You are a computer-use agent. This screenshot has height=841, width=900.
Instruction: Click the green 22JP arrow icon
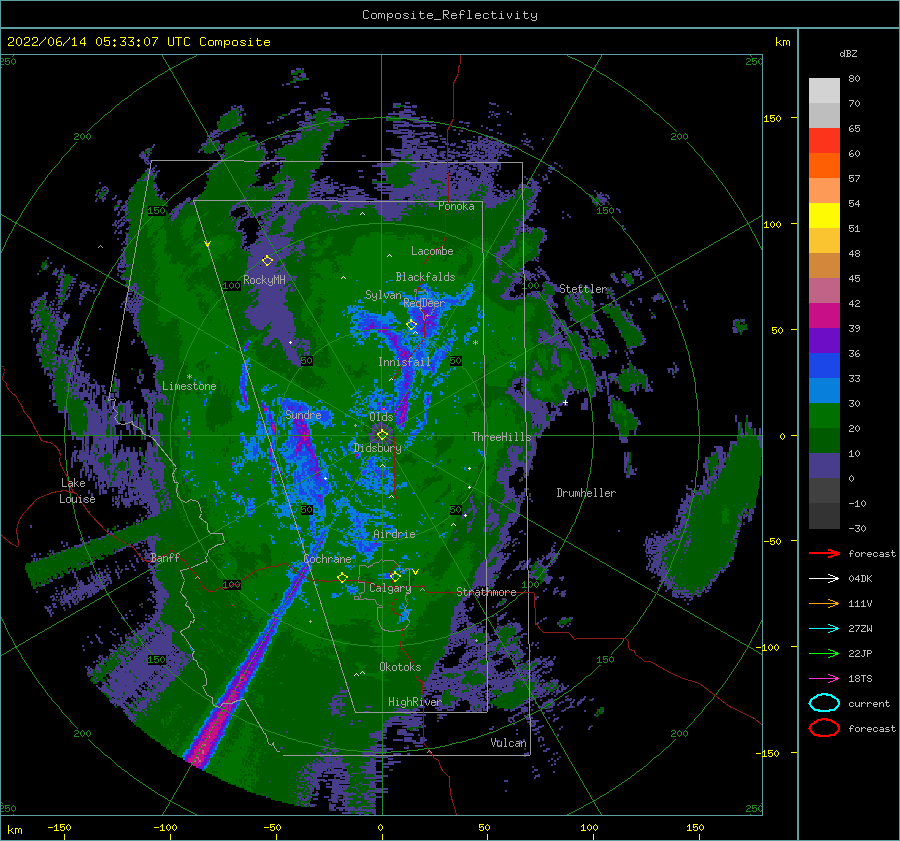pos(824,653)
